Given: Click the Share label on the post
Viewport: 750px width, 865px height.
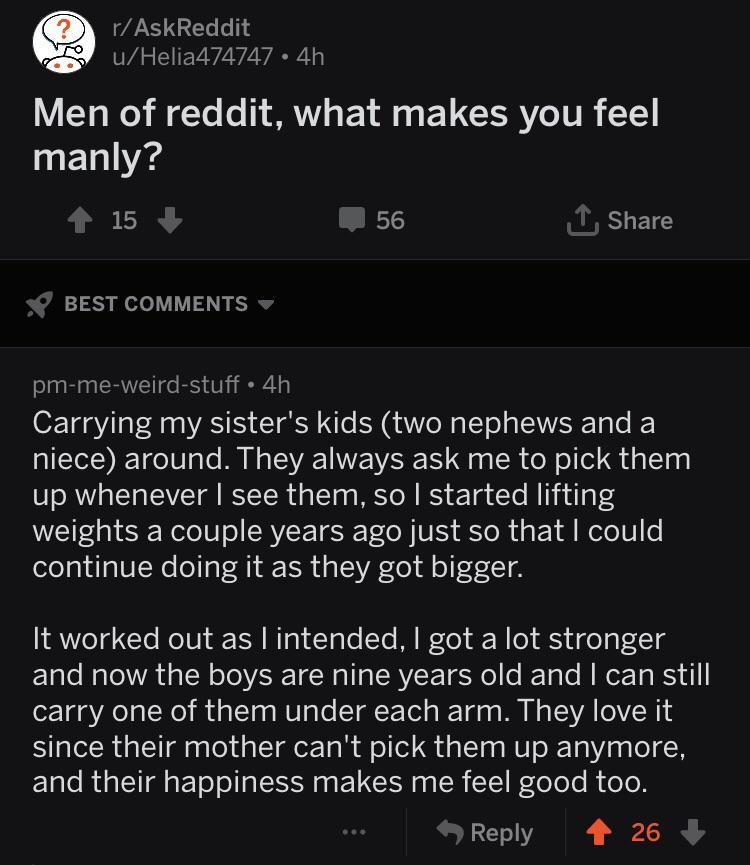Looking at the screenshot, I should [x=640, y=220].
